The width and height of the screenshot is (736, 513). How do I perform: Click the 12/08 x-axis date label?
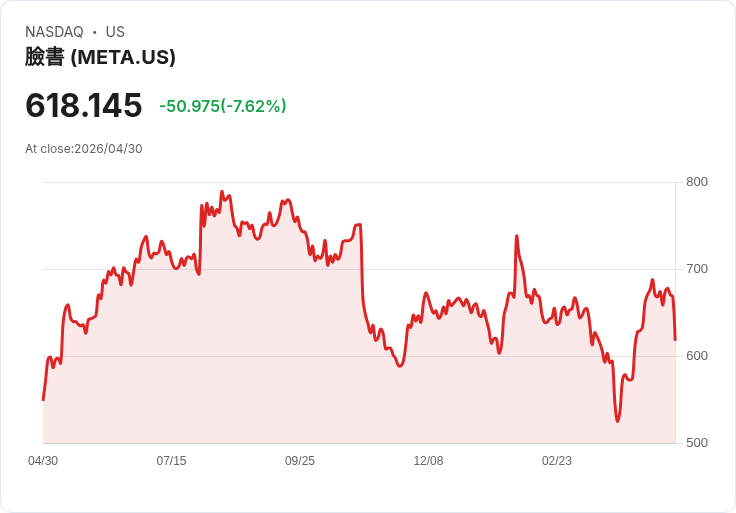pos(428,461)
